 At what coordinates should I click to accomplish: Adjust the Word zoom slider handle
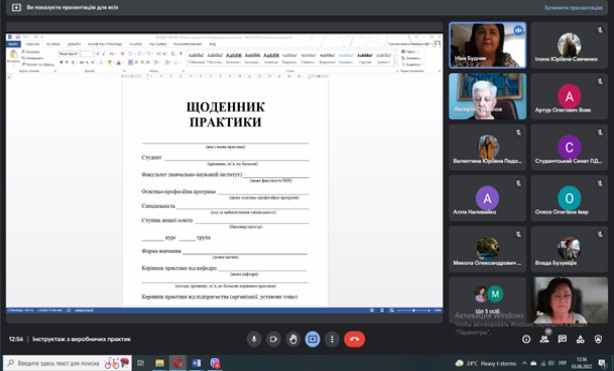[x=414, y=310]
